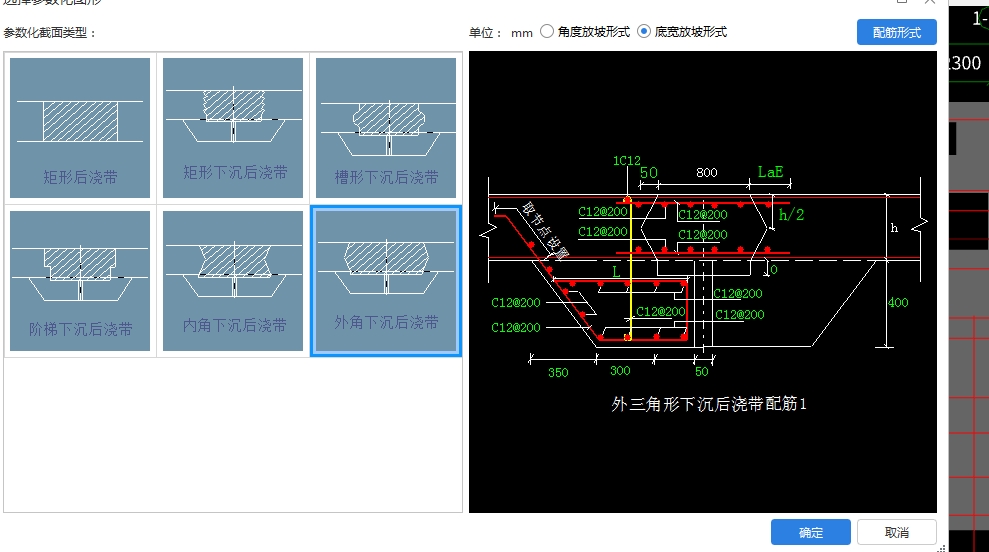Pick the 槽形下沉后浇带 section type
This screenshot has width=989, height=552.
386,128
